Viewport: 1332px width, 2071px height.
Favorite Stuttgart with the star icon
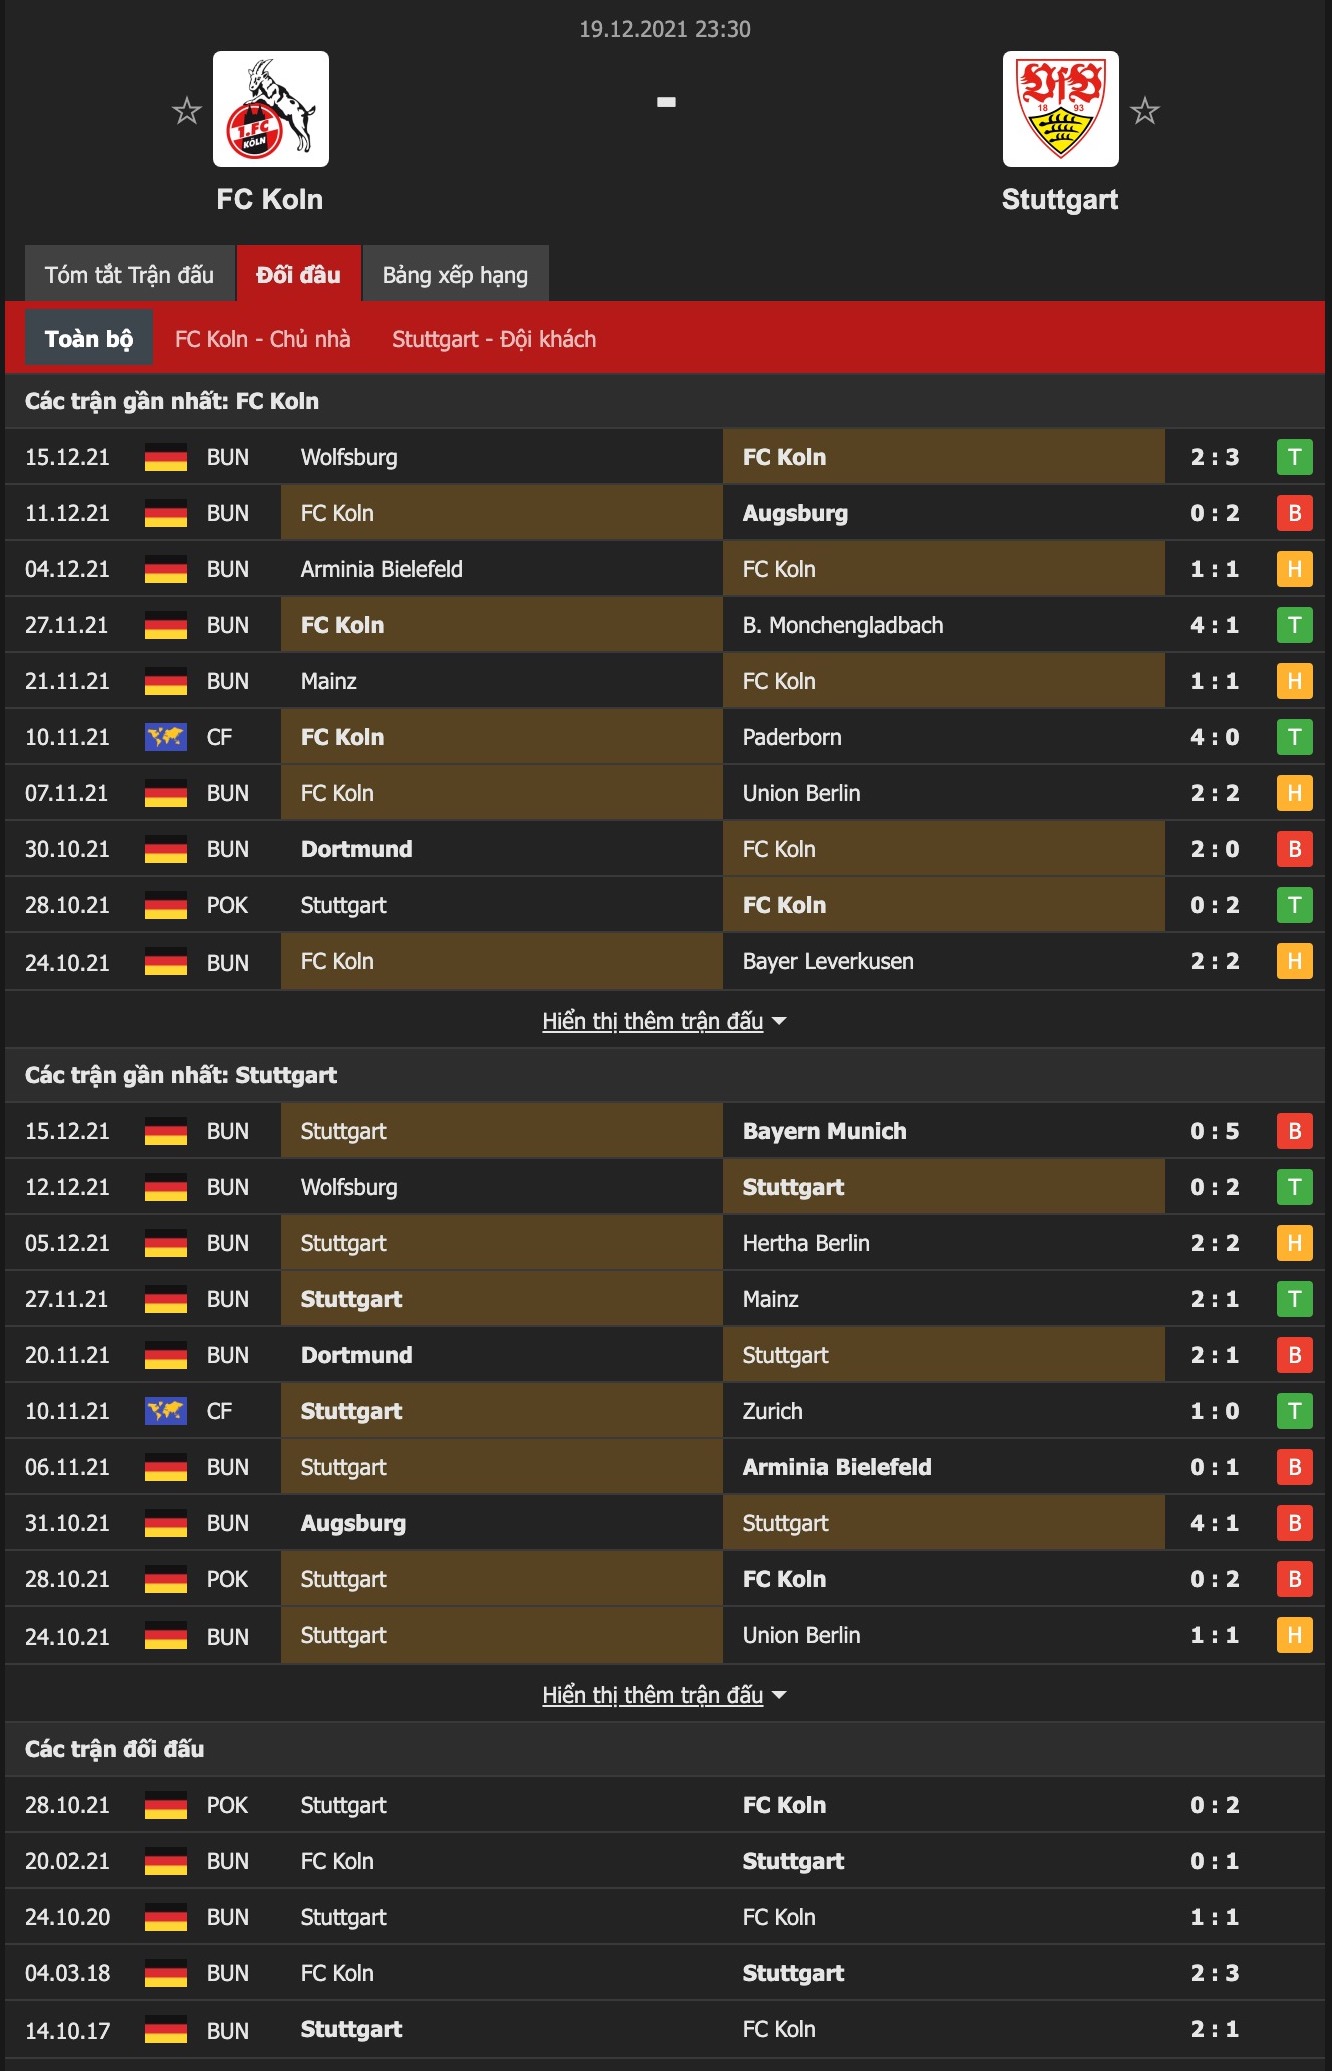click(1145, 110)
